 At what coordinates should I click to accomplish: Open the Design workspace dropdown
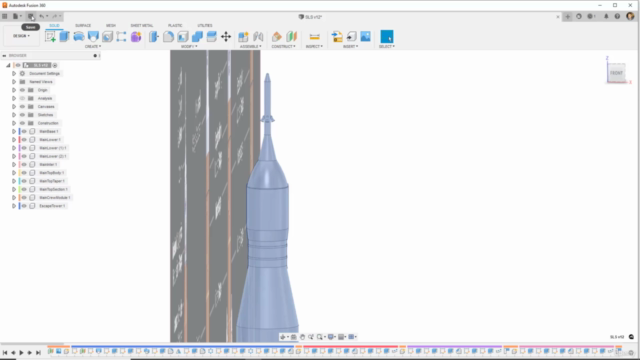(21, 36)
